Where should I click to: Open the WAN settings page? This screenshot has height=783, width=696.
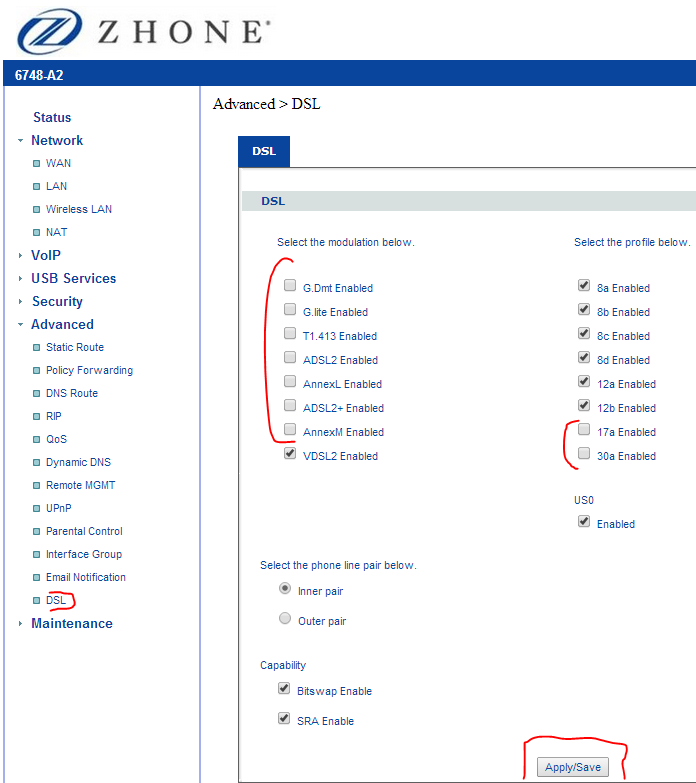[x=58, y=163]
